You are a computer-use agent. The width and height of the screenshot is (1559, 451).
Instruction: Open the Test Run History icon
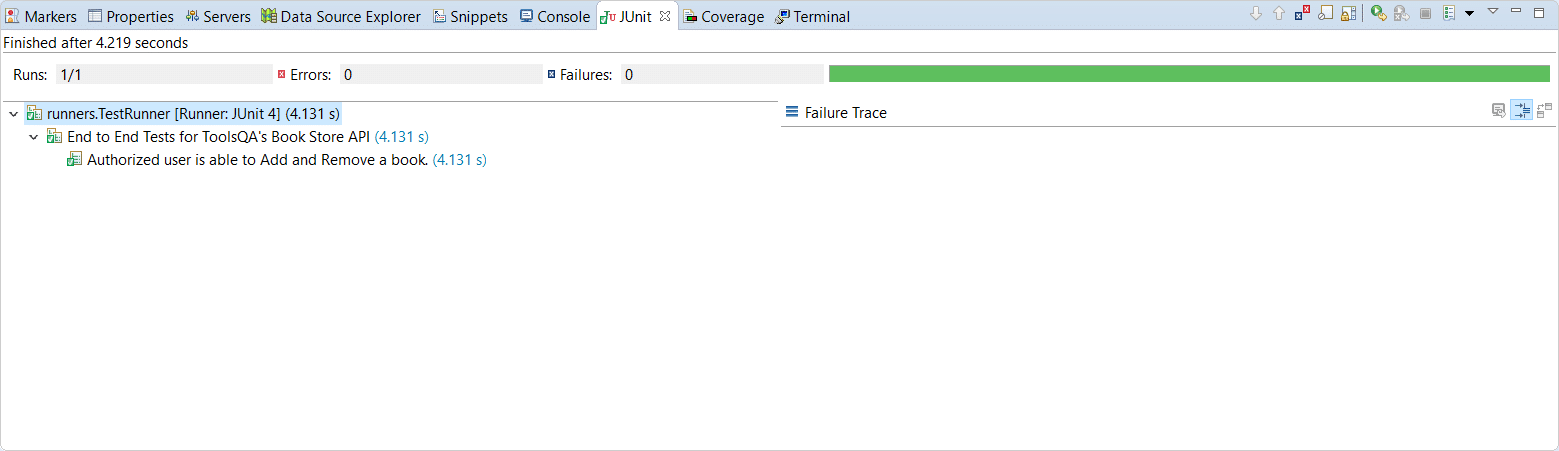1448,14
